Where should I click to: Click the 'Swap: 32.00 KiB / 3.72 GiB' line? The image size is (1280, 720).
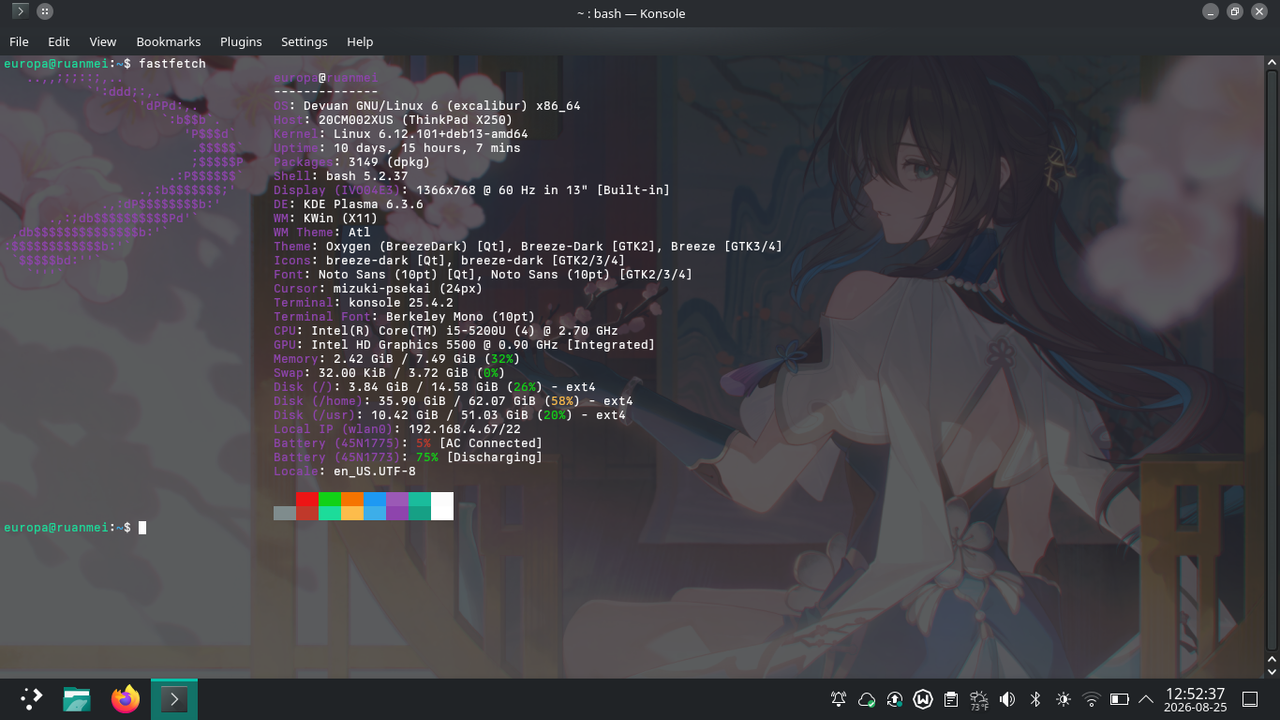click(389, 371)
